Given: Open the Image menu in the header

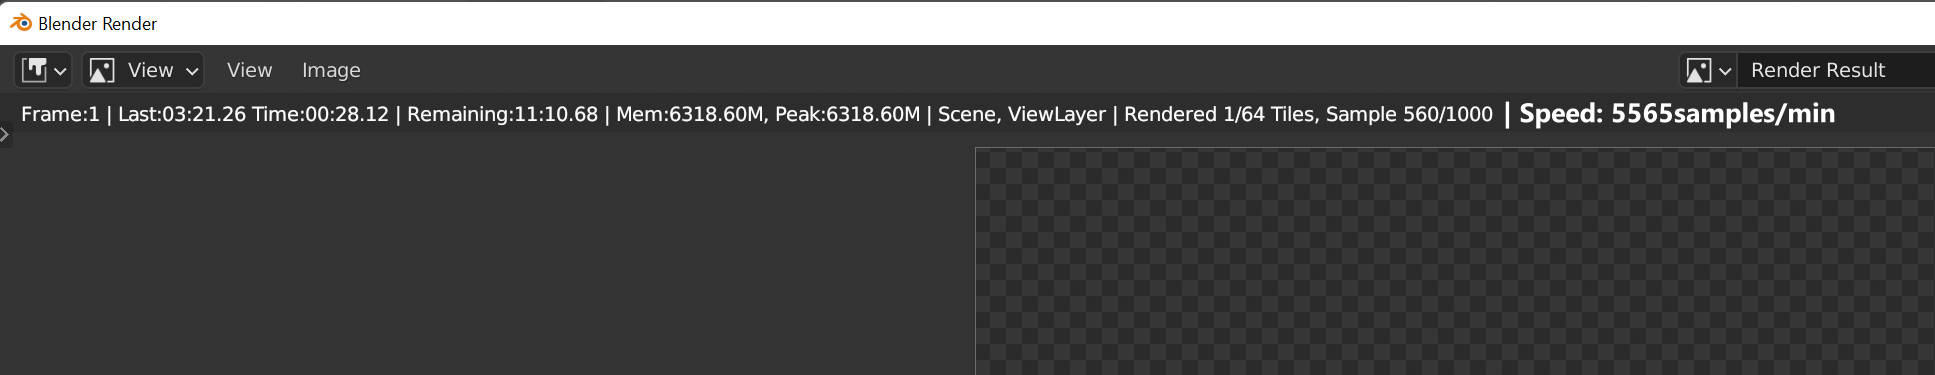Looking at the screenshot, I should tap(331, 70).
